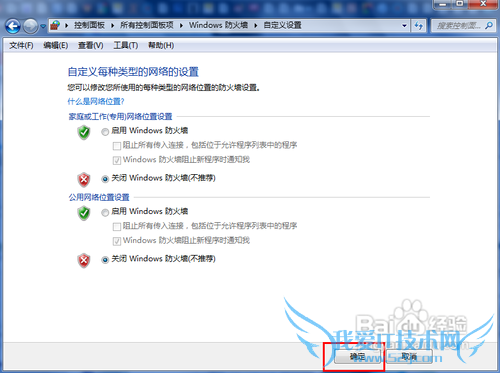The image size is (500, 373).
Task: Click the Windows 防火墙 breadcrumb
Action: [218, 25]
